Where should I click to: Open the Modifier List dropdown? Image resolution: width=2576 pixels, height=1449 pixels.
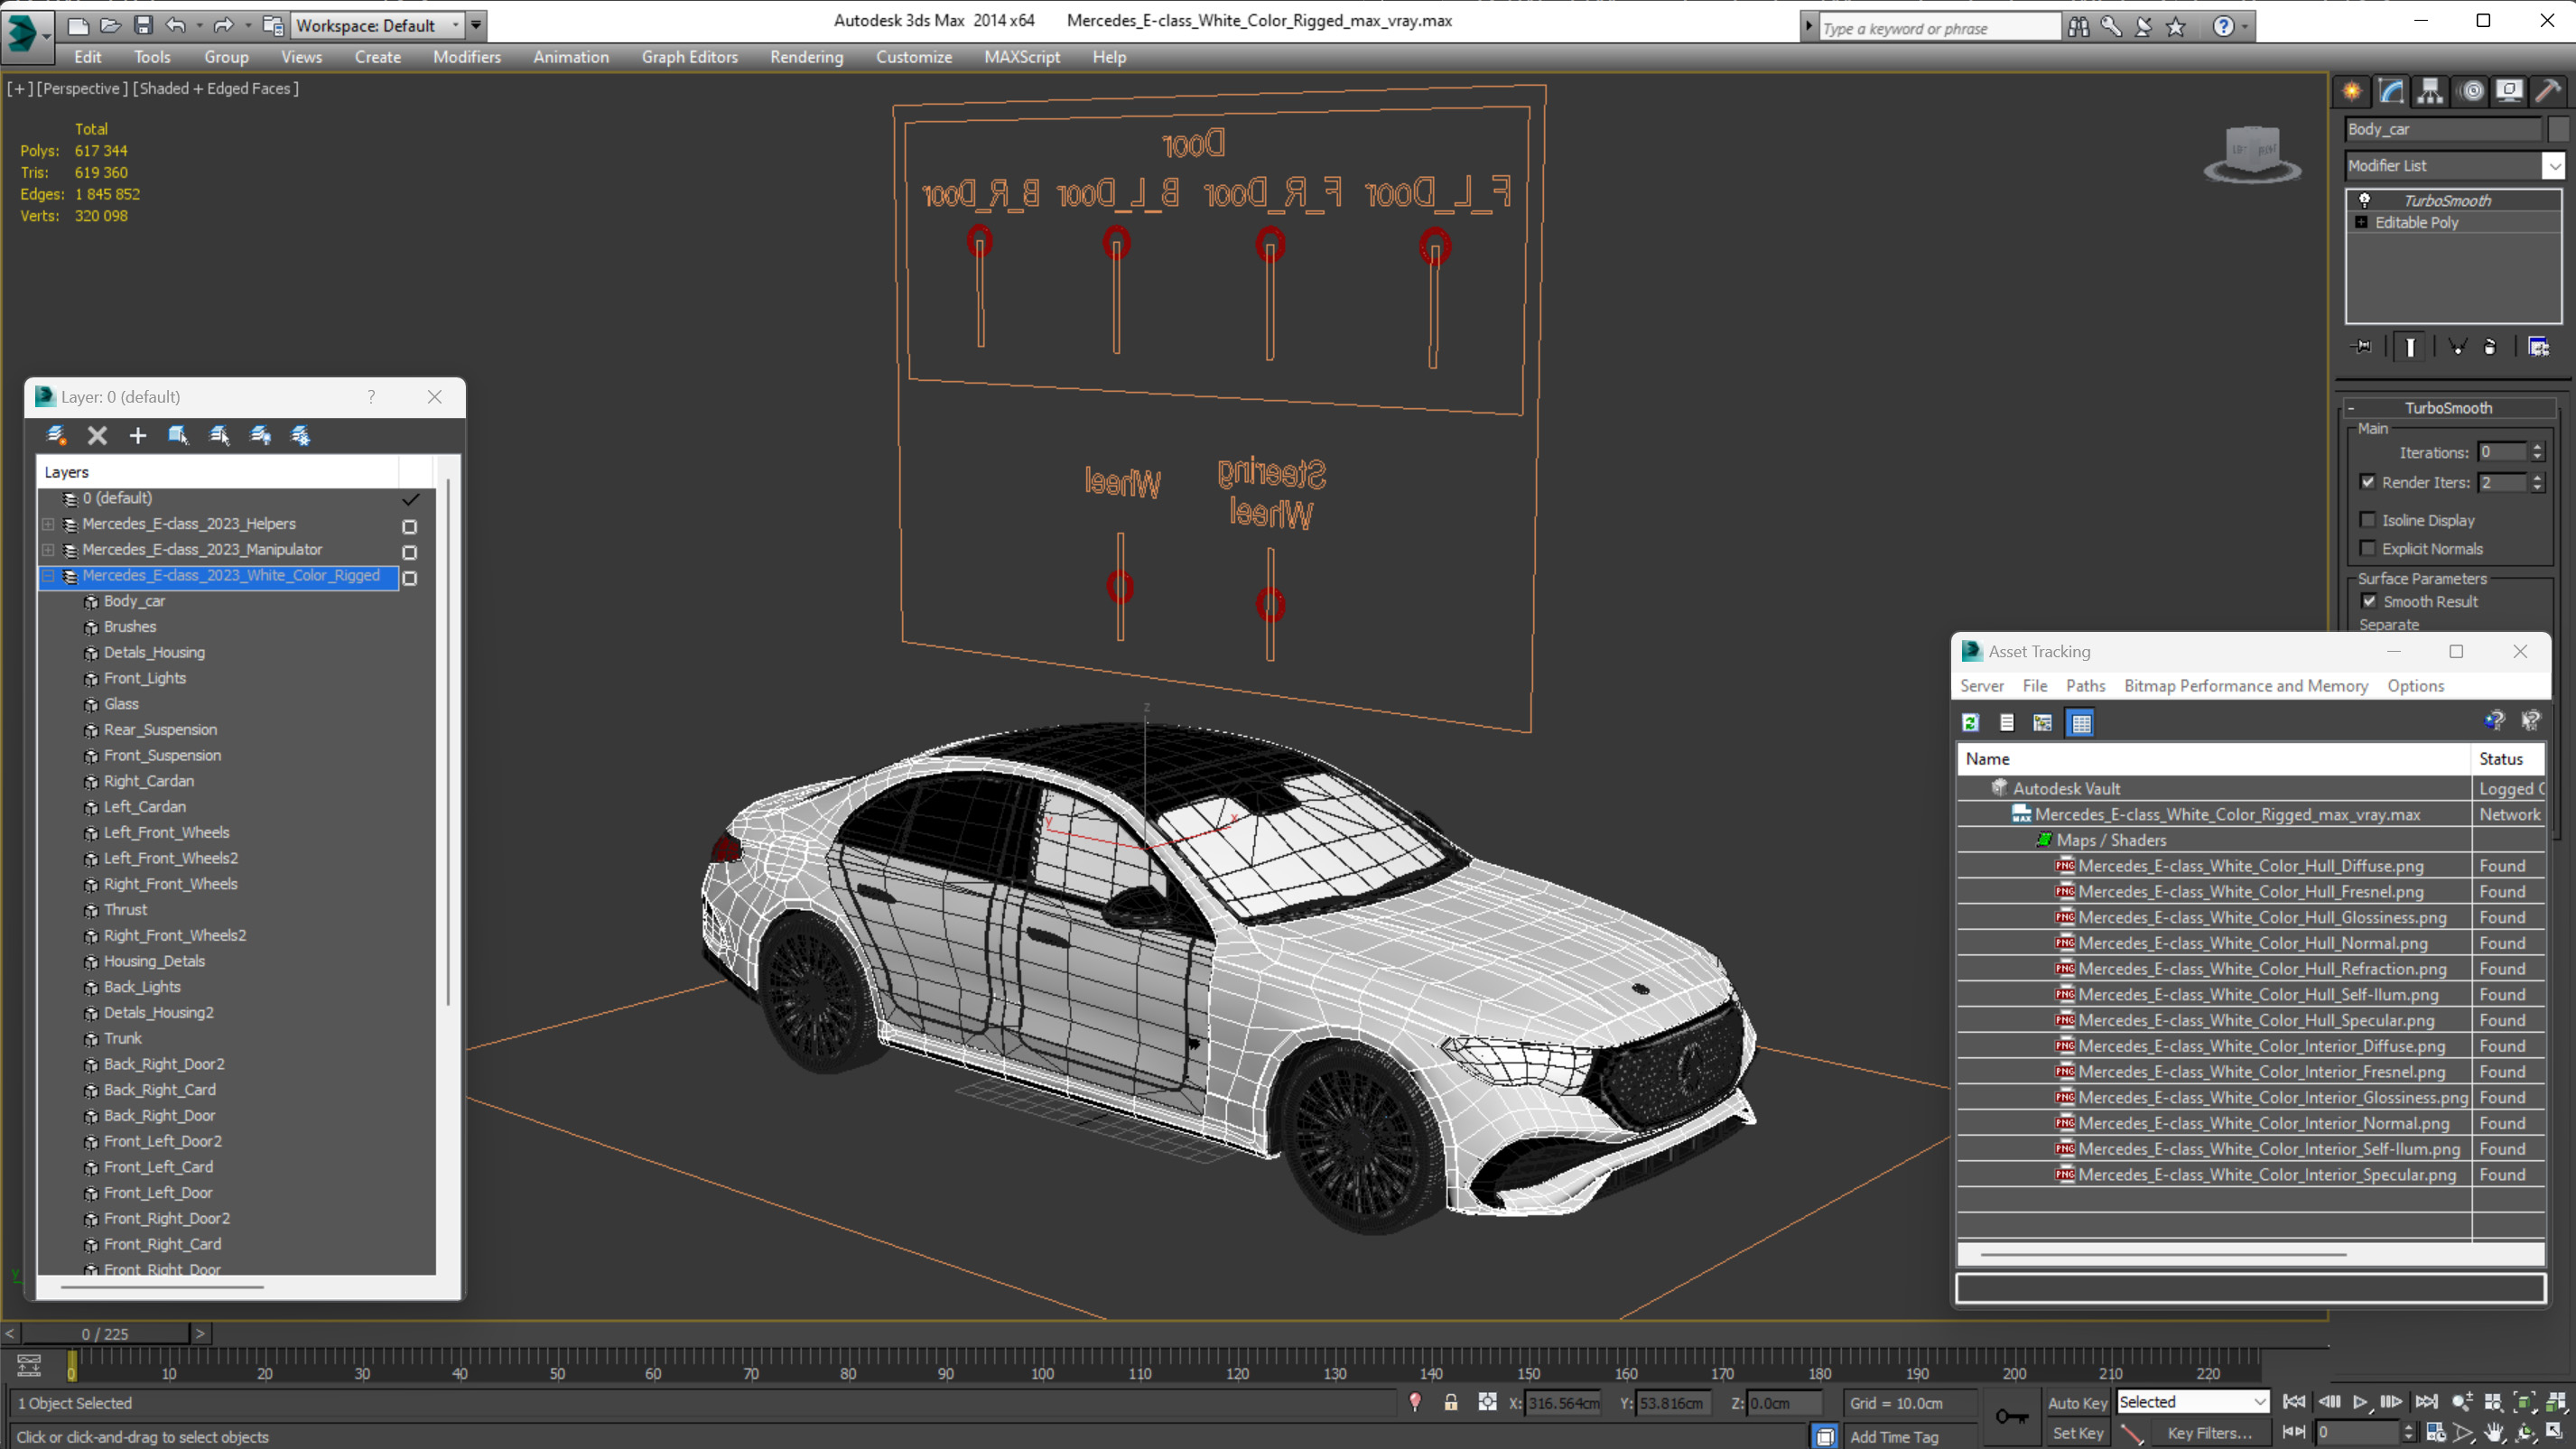click(2554, 166)
